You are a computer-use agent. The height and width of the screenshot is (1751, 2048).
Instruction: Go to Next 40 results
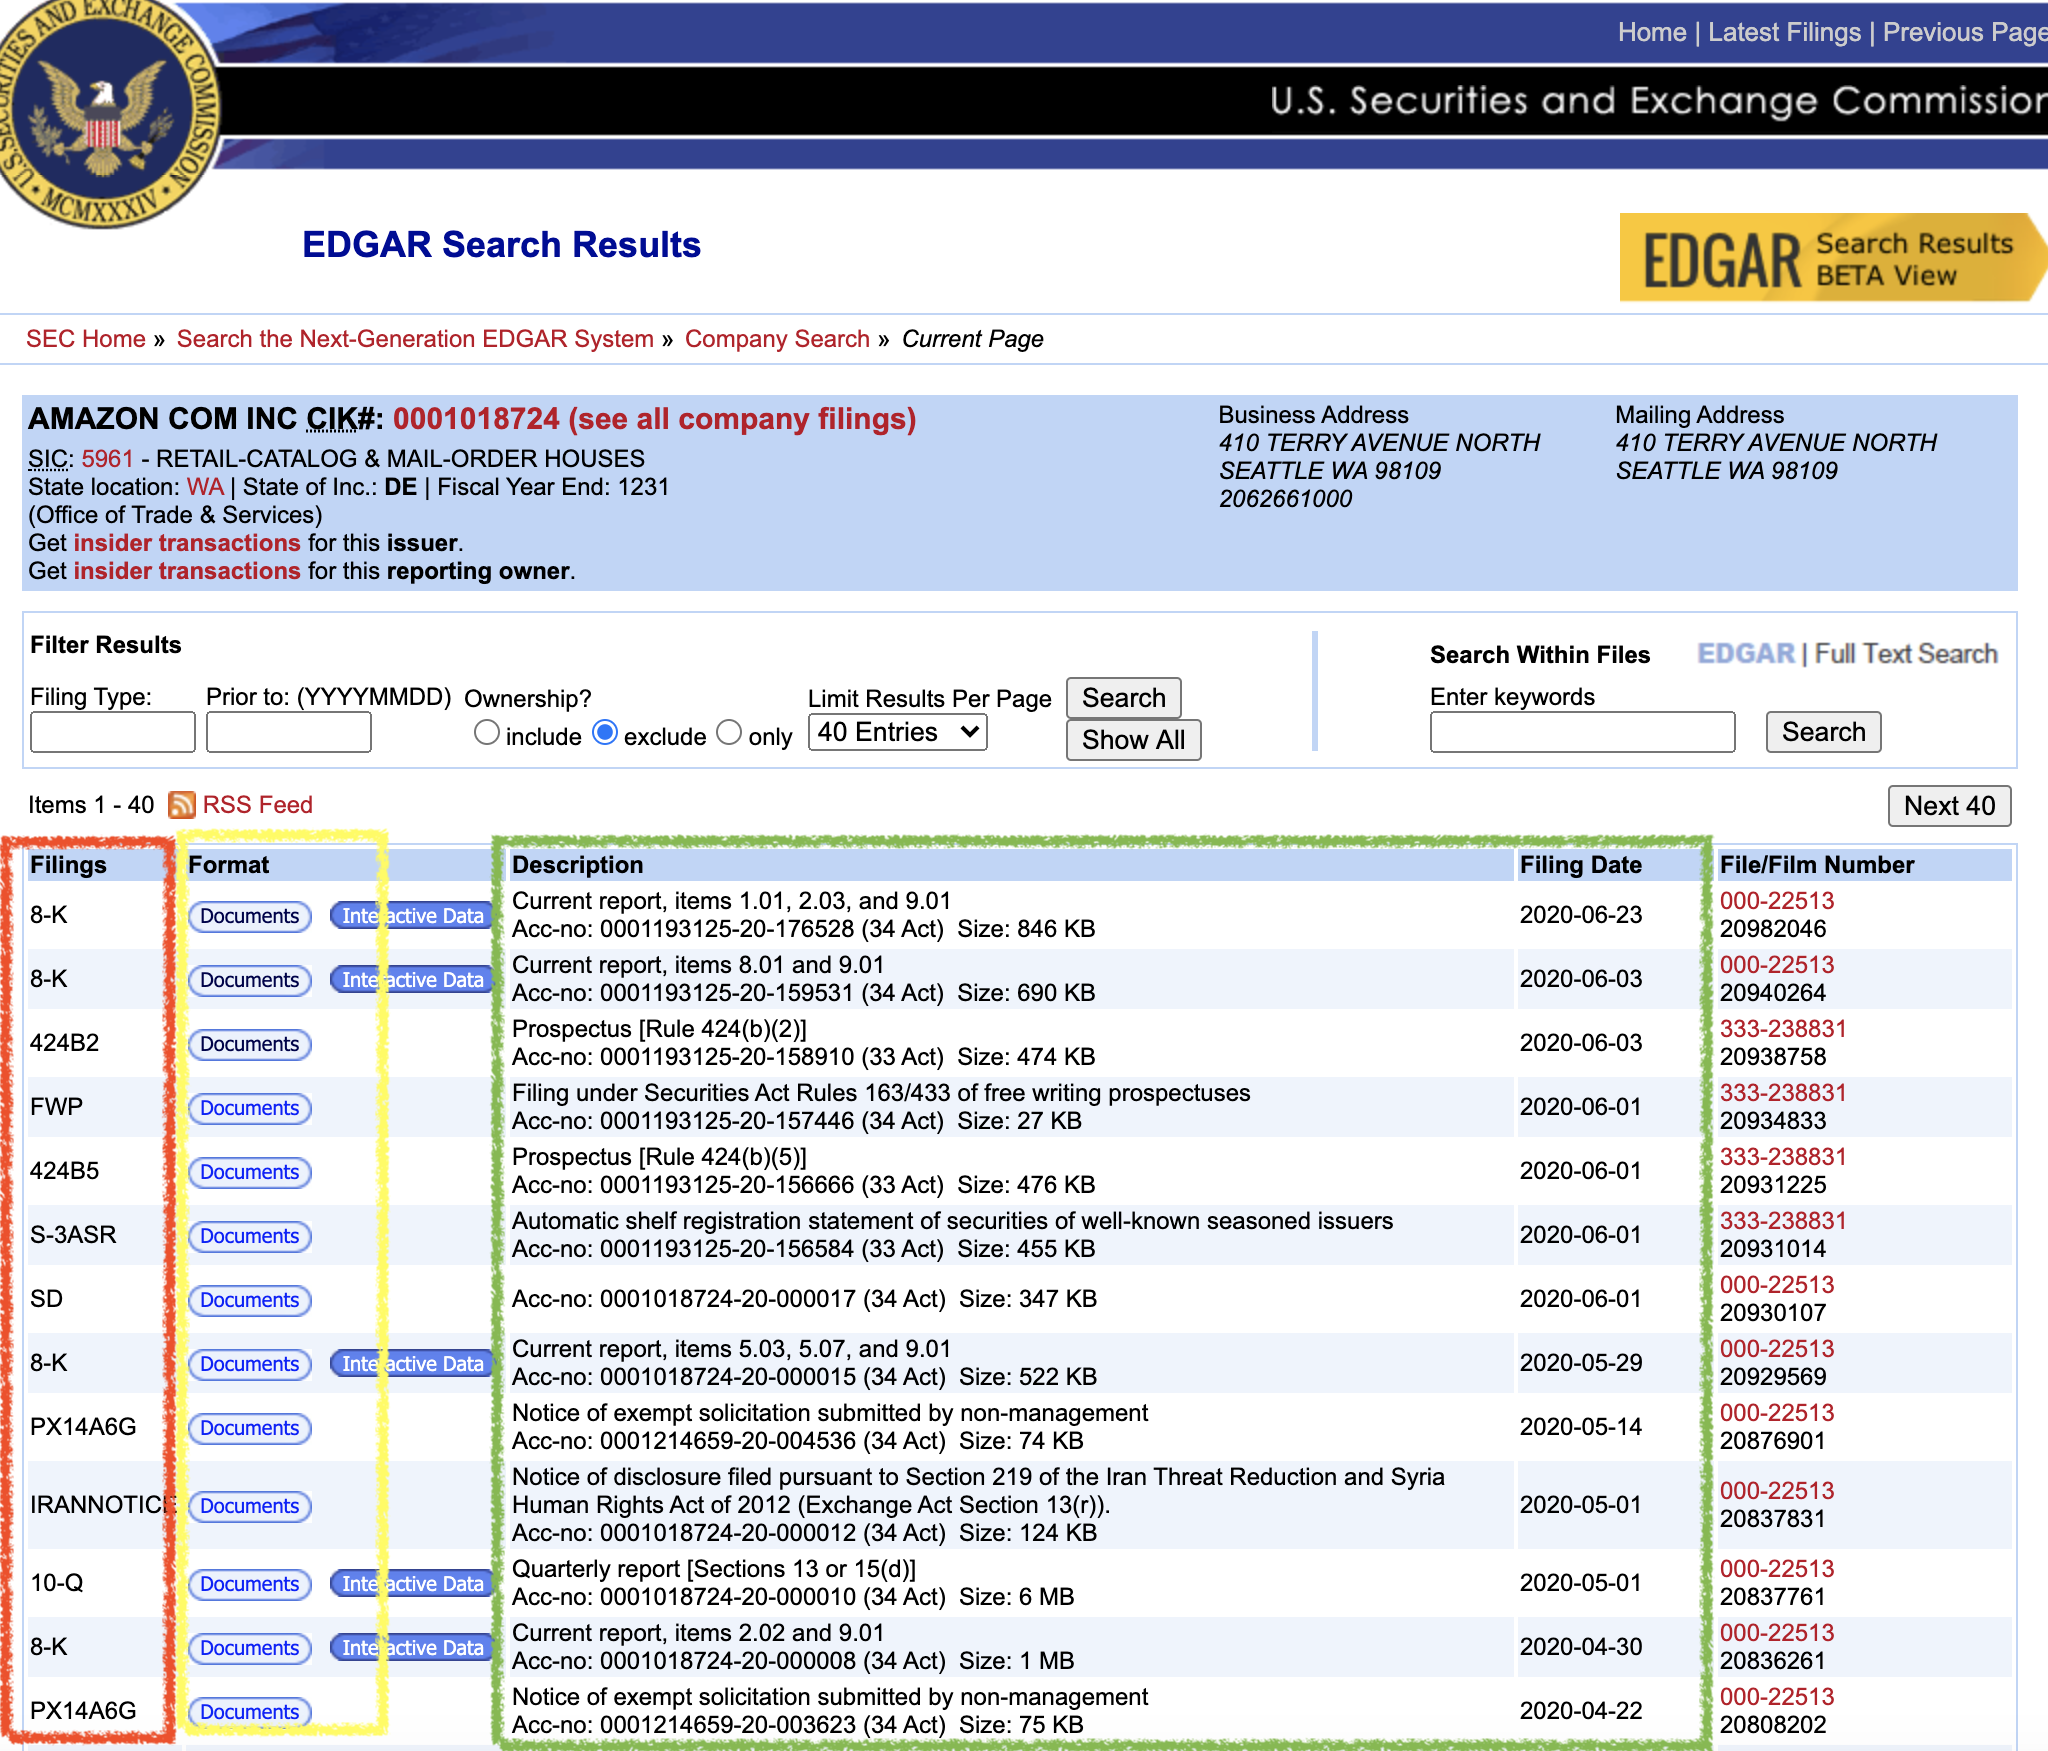click(1949, 806)
